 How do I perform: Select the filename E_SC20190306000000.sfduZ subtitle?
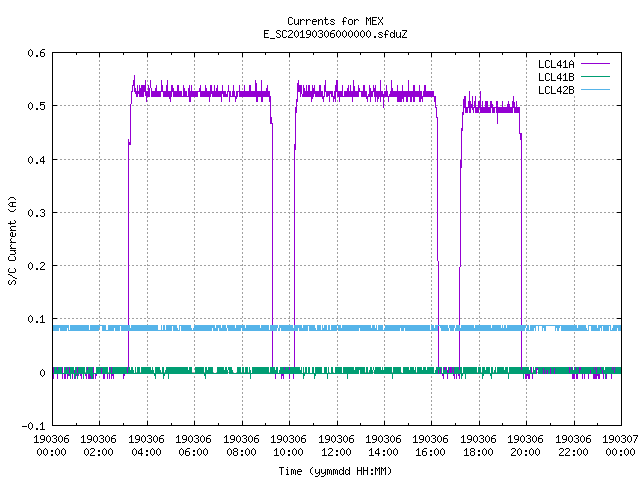pos(335,34)
